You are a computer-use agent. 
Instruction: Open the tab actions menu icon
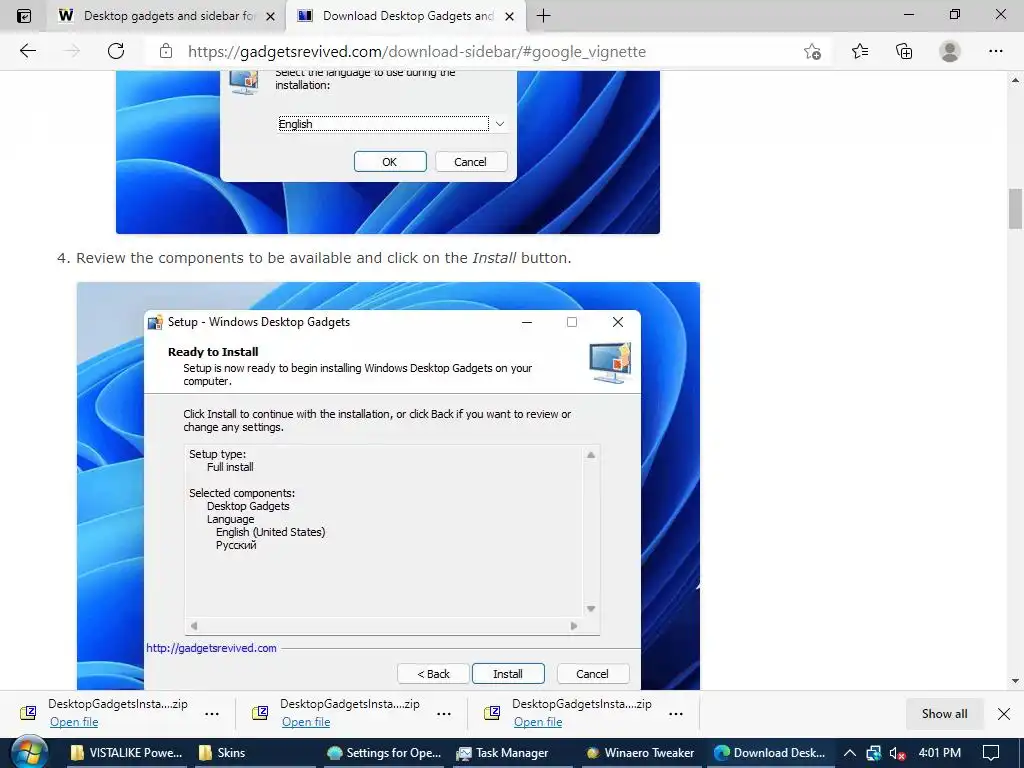24,16
